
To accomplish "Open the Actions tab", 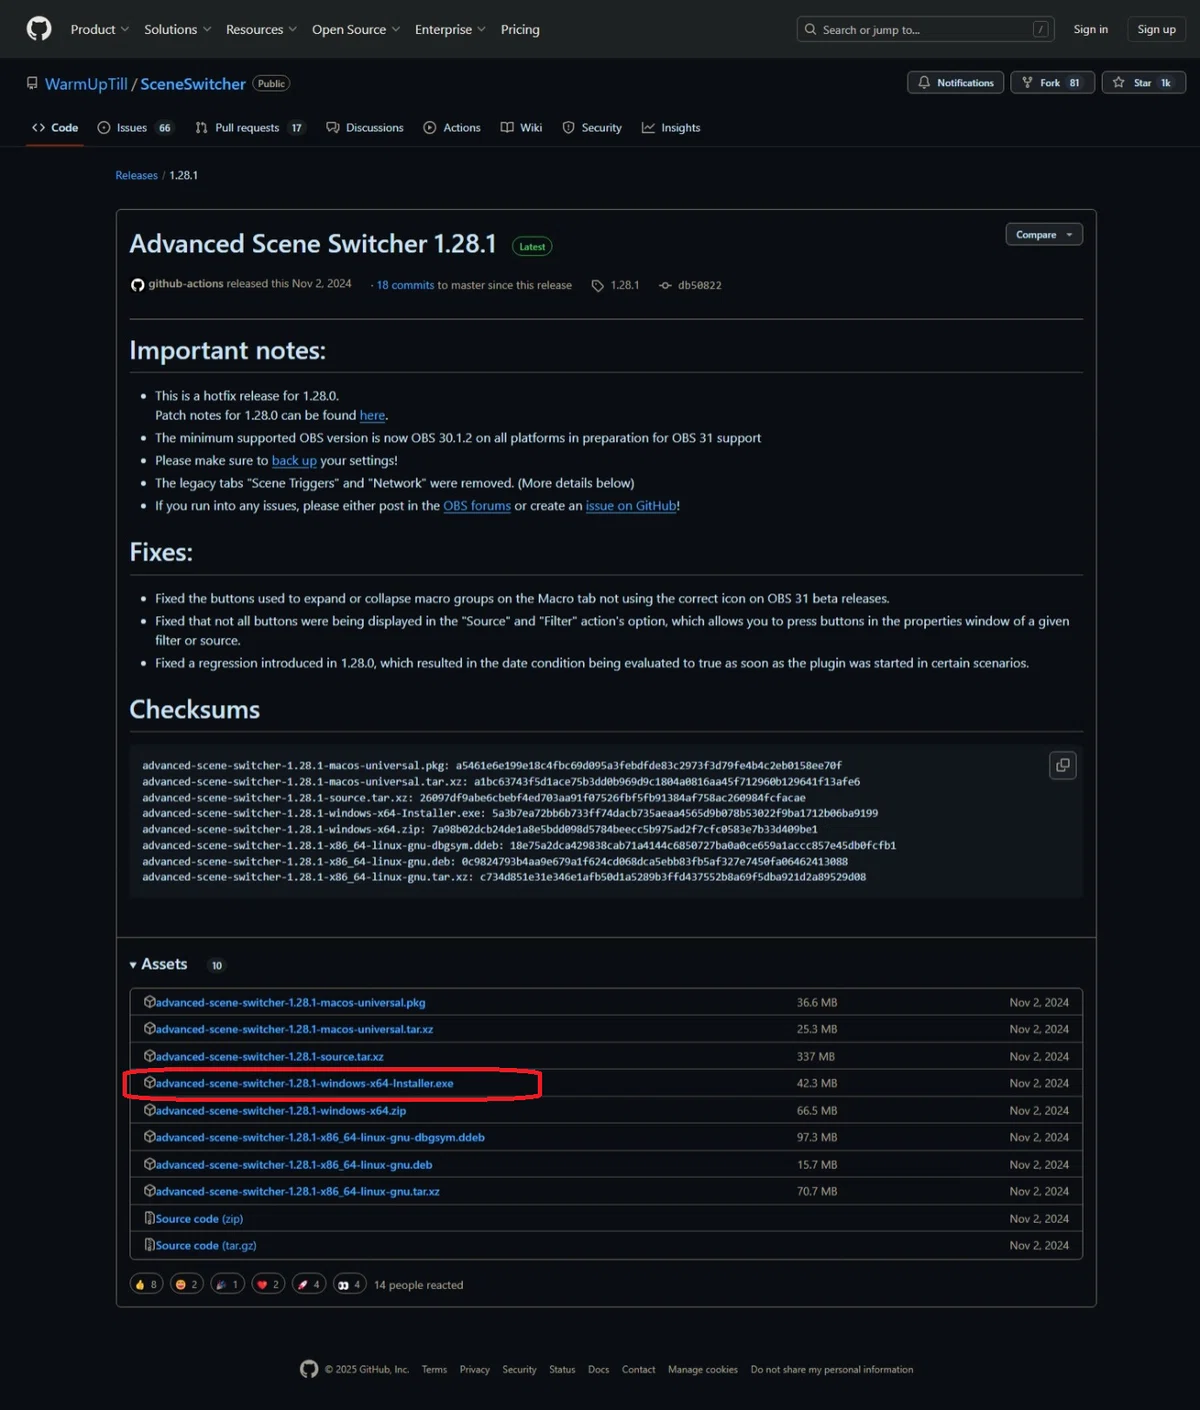I will coord(452,128).
